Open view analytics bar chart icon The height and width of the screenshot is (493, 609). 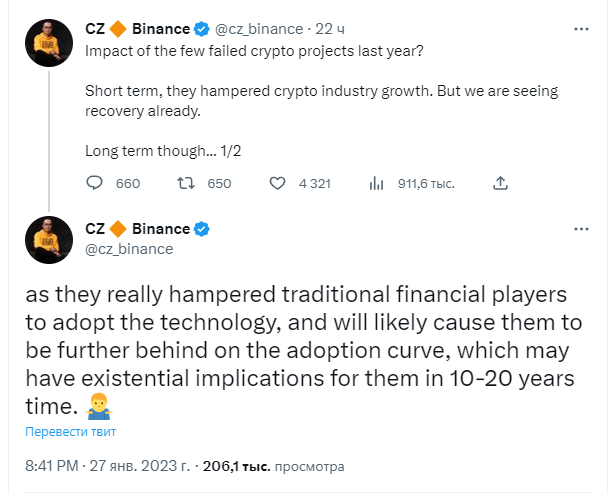(378, 184)
